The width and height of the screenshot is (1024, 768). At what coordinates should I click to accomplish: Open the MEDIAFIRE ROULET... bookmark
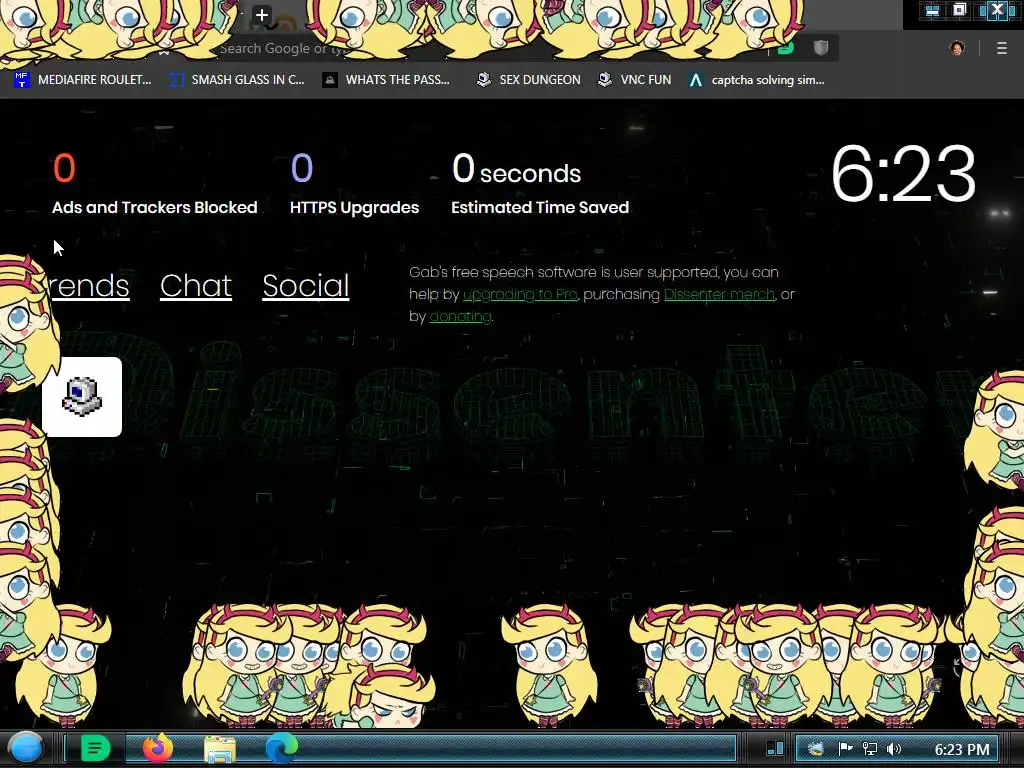(x=82, y=80)
